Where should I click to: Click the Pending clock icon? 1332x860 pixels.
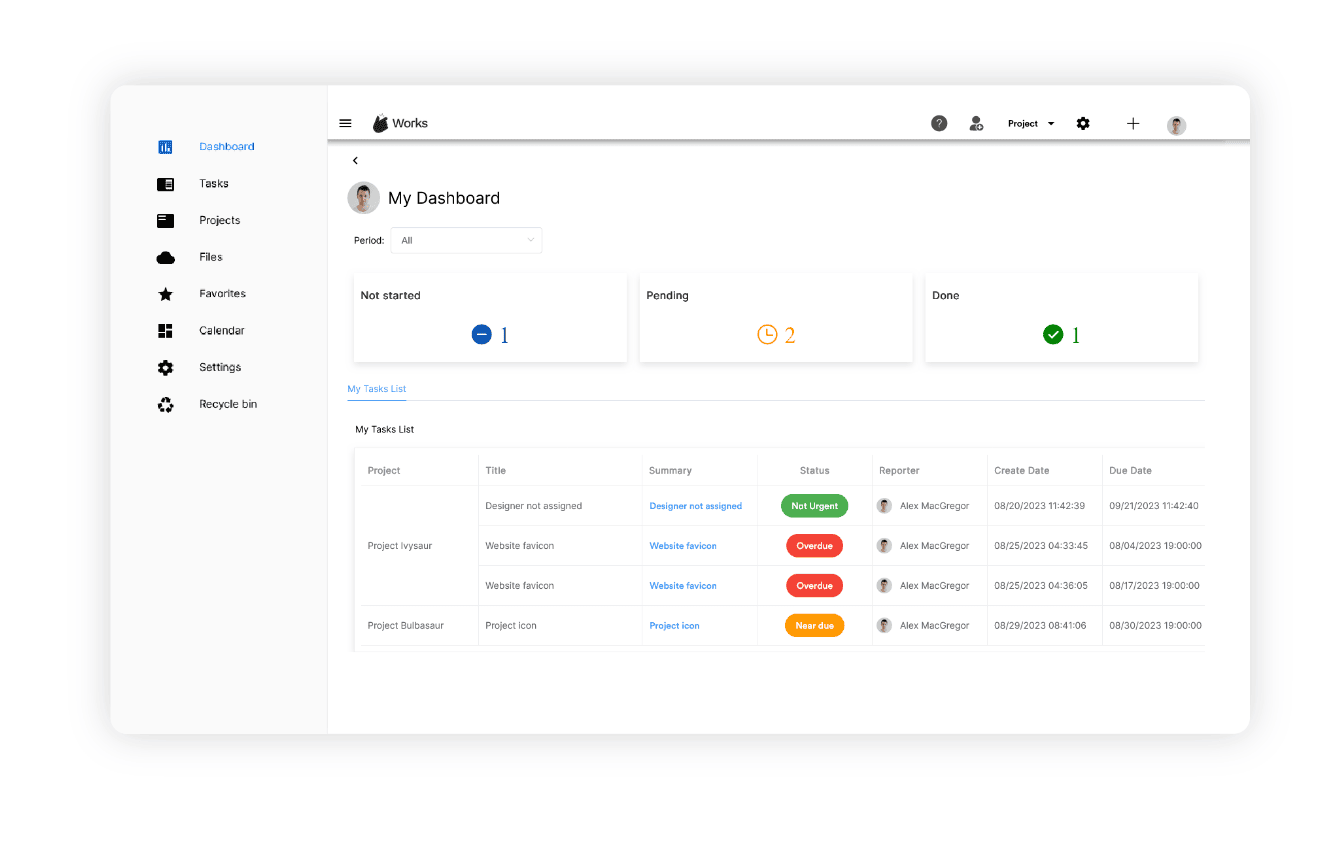767,335
